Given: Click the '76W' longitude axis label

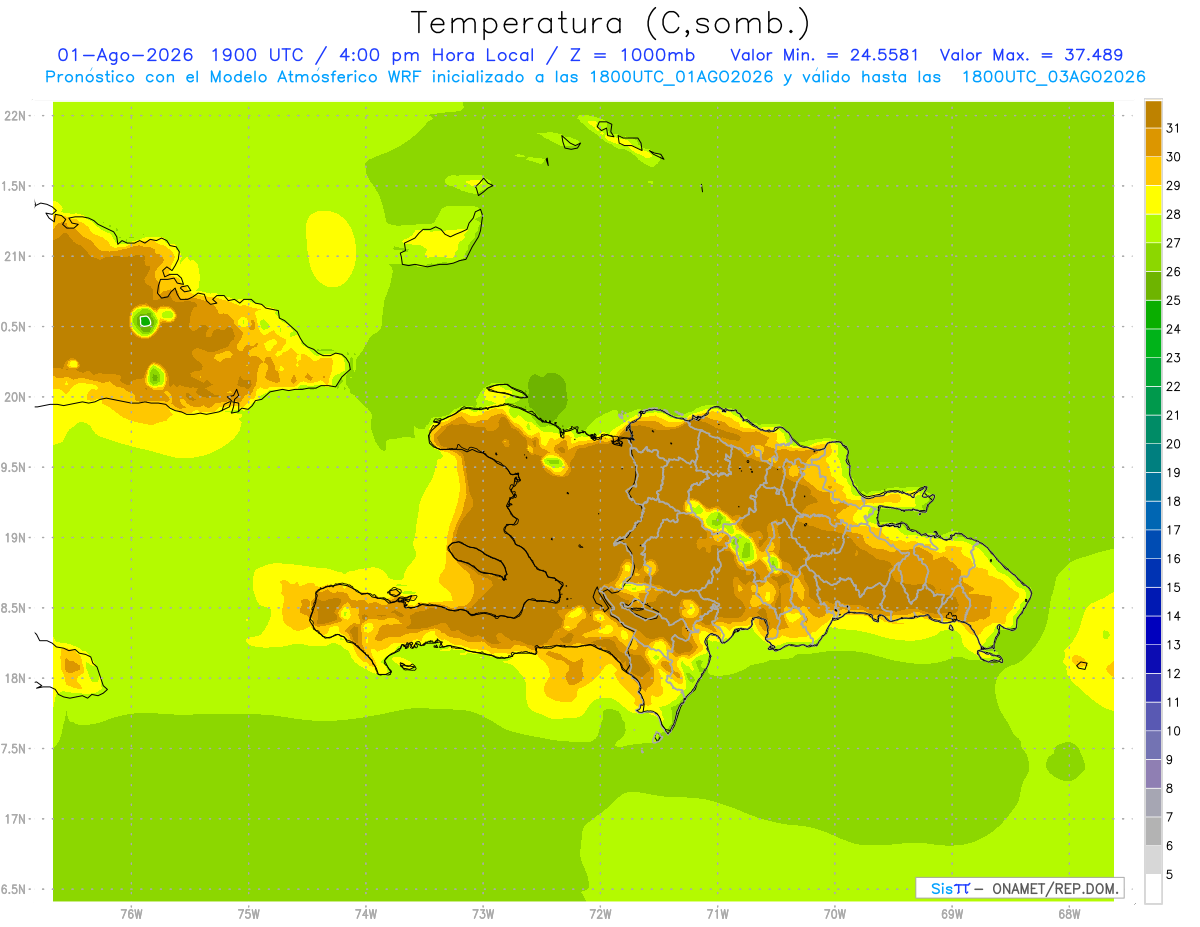Looking at the screenshot, I should click(131, 914).
